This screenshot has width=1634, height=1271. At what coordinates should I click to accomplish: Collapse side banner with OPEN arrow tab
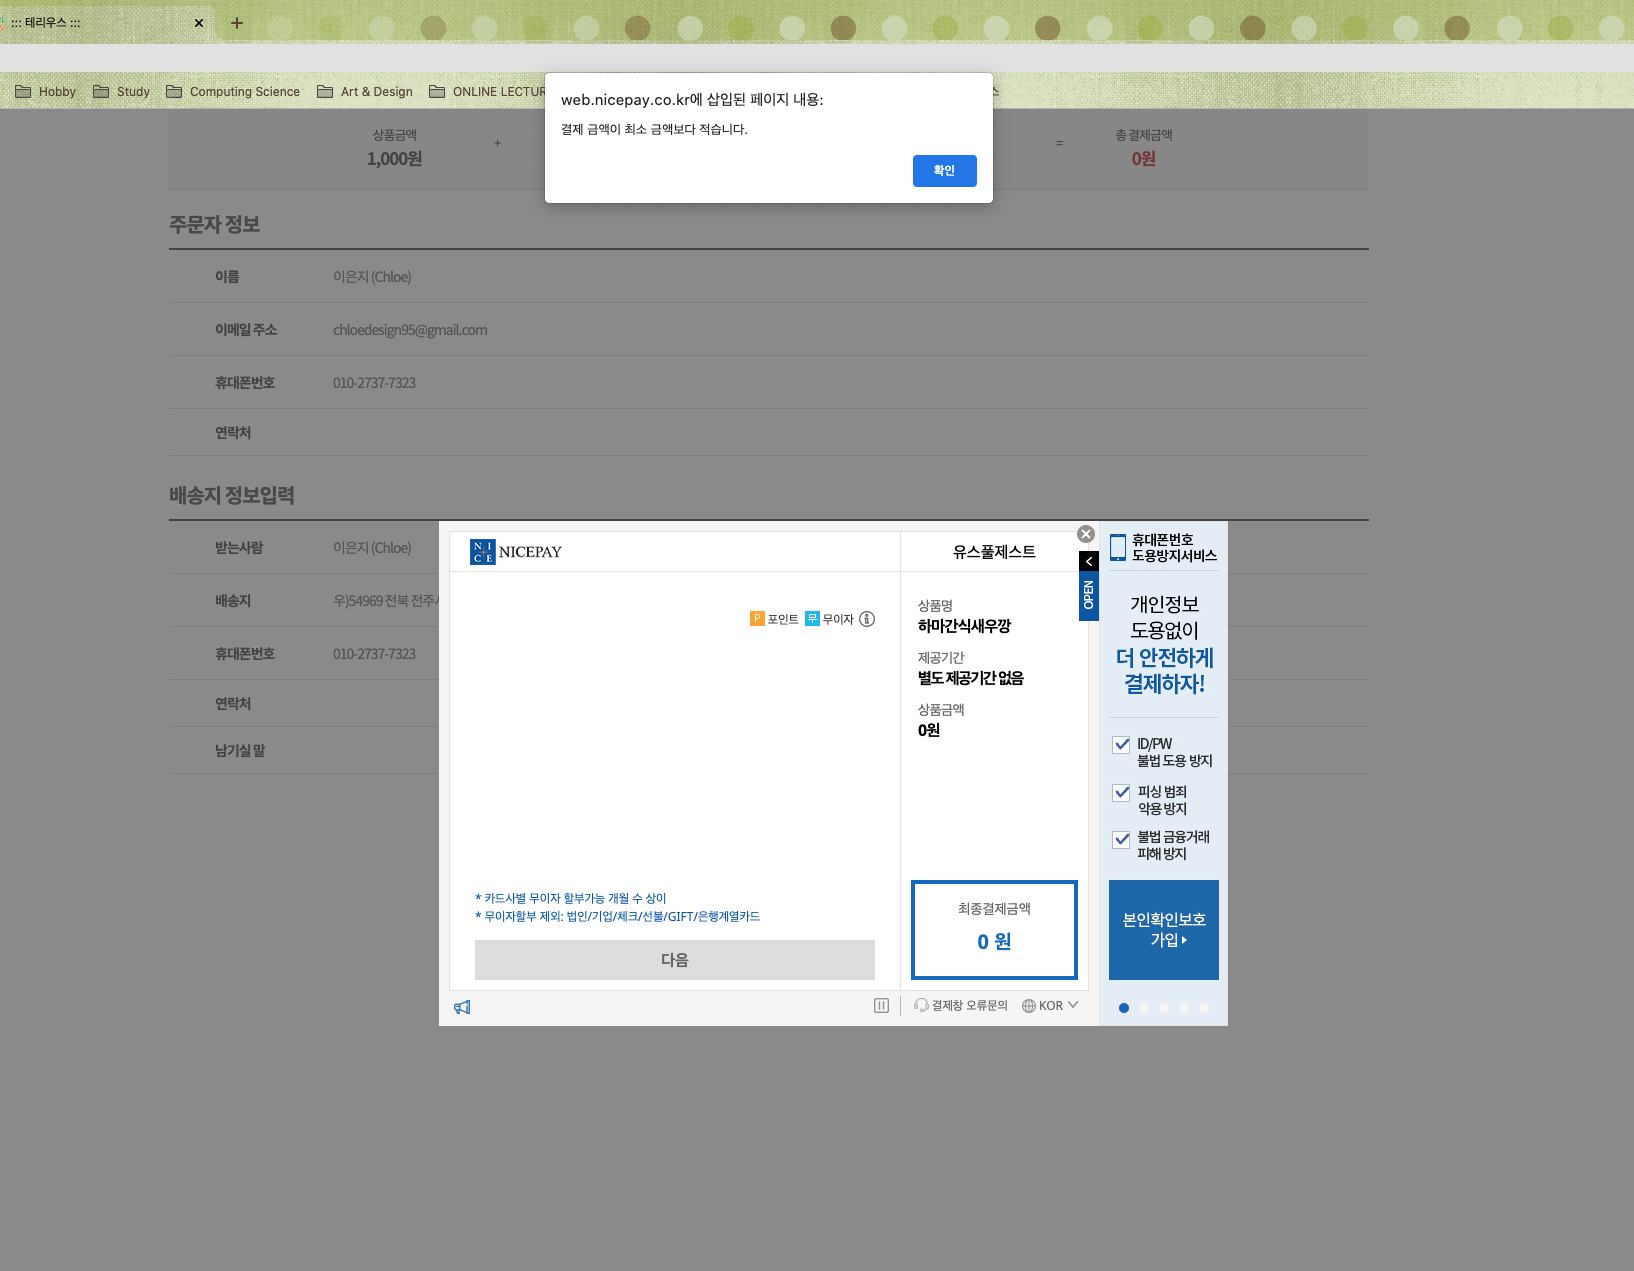click(1089, 562)
